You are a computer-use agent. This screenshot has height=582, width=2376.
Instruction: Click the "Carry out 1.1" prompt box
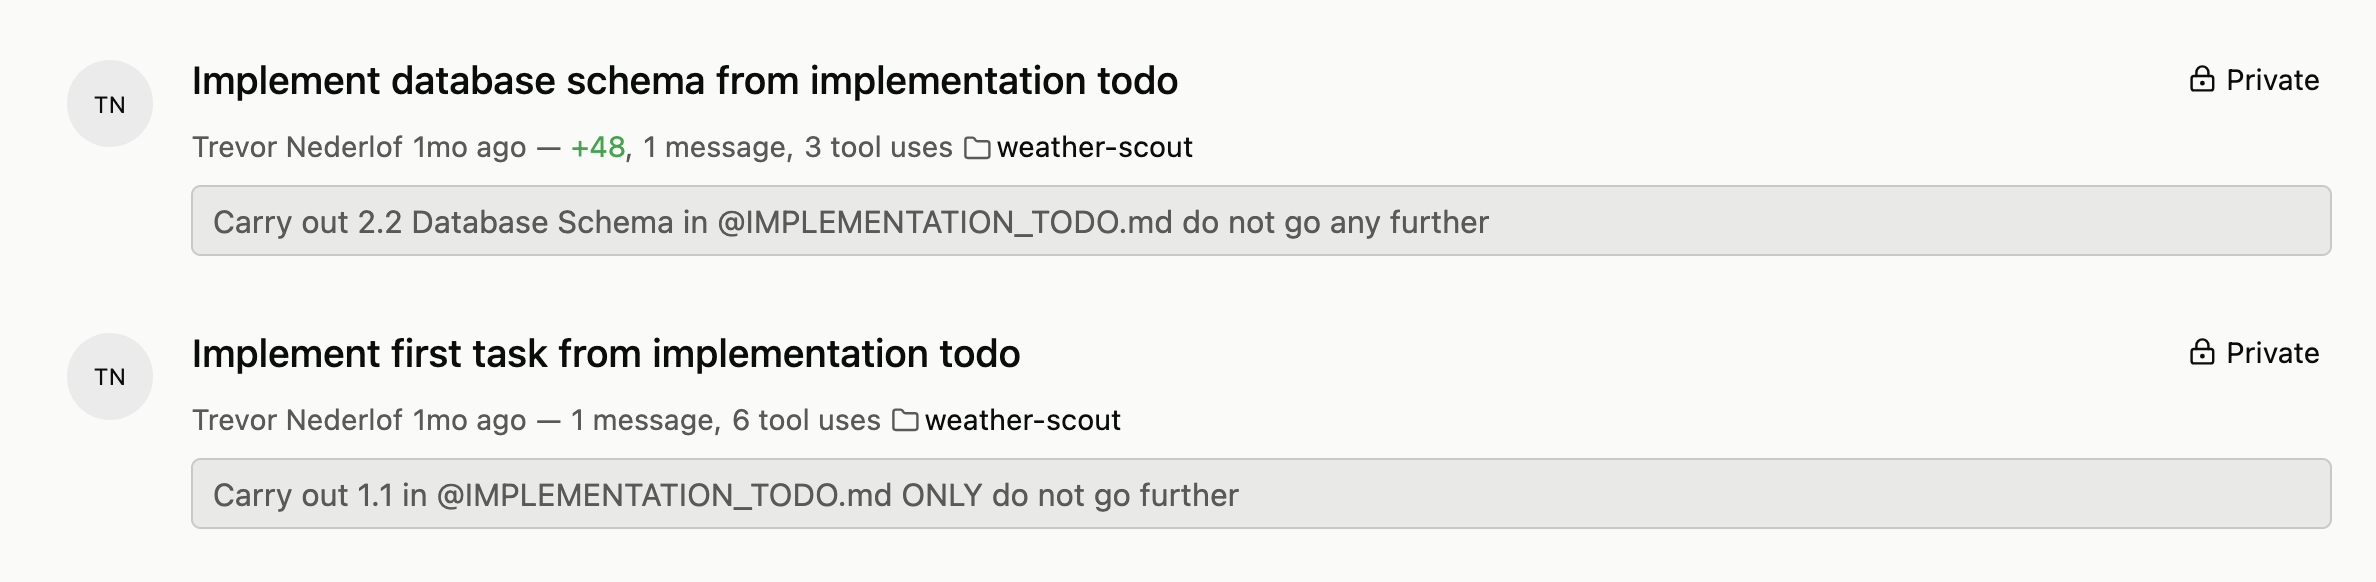point(1260,494)
